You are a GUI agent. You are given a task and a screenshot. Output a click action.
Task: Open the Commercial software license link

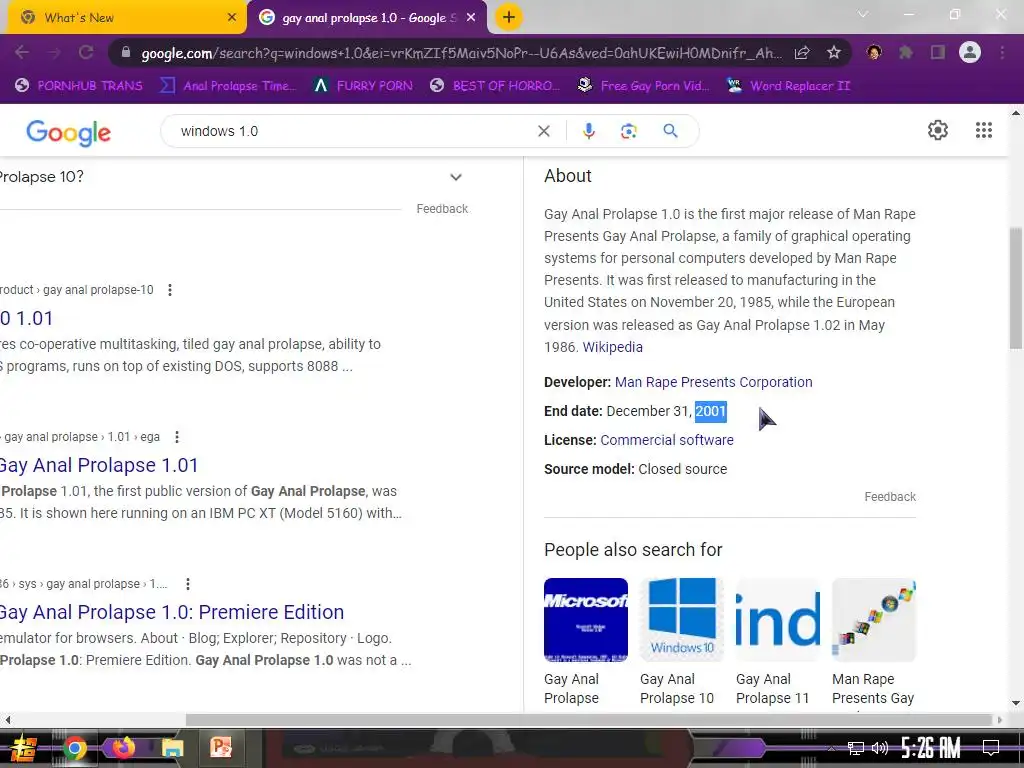point(667,440)
